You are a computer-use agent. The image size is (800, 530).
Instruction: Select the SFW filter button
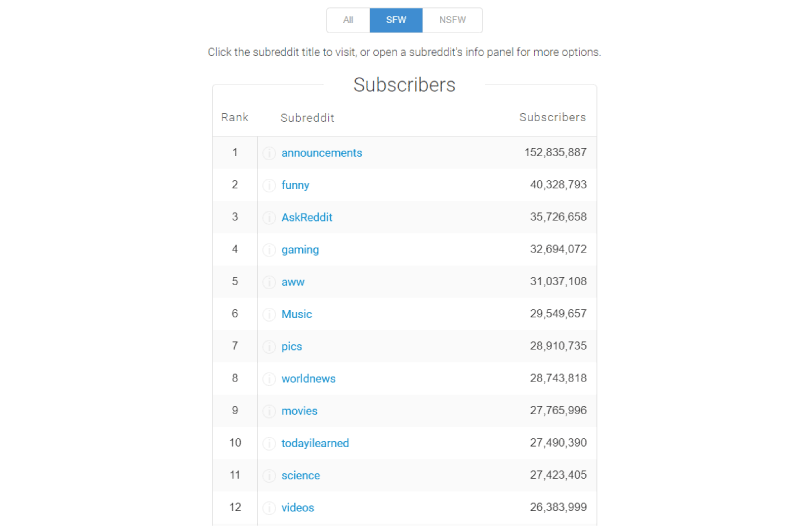coord(396,20)
